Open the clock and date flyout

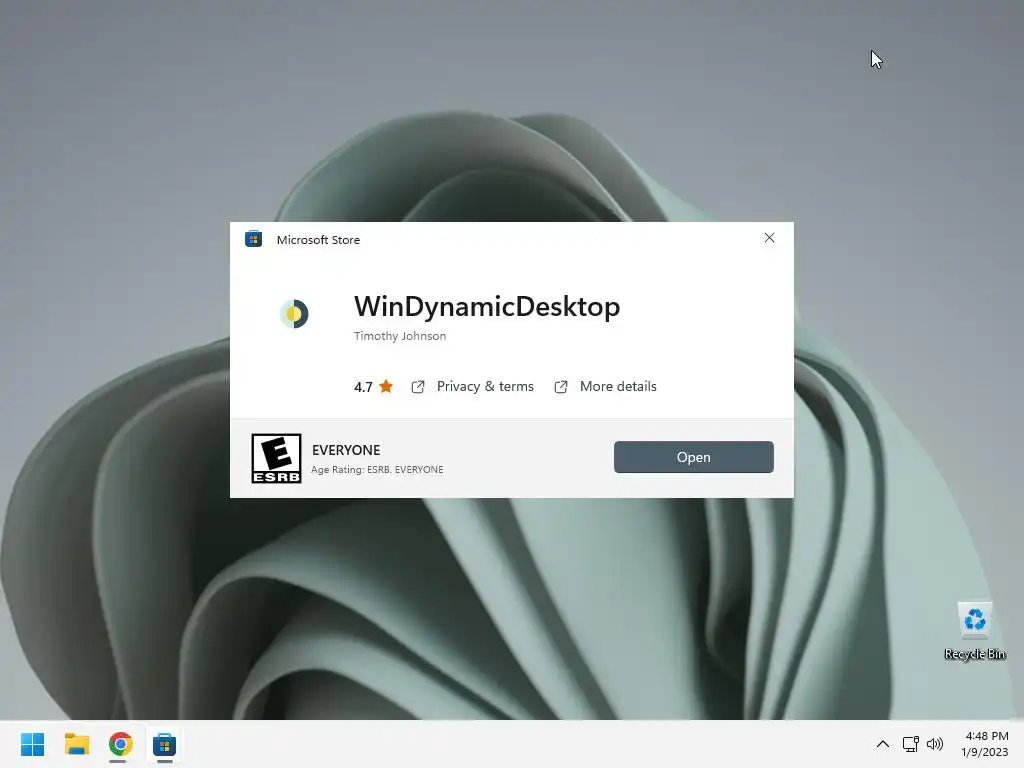coord(985,744)
